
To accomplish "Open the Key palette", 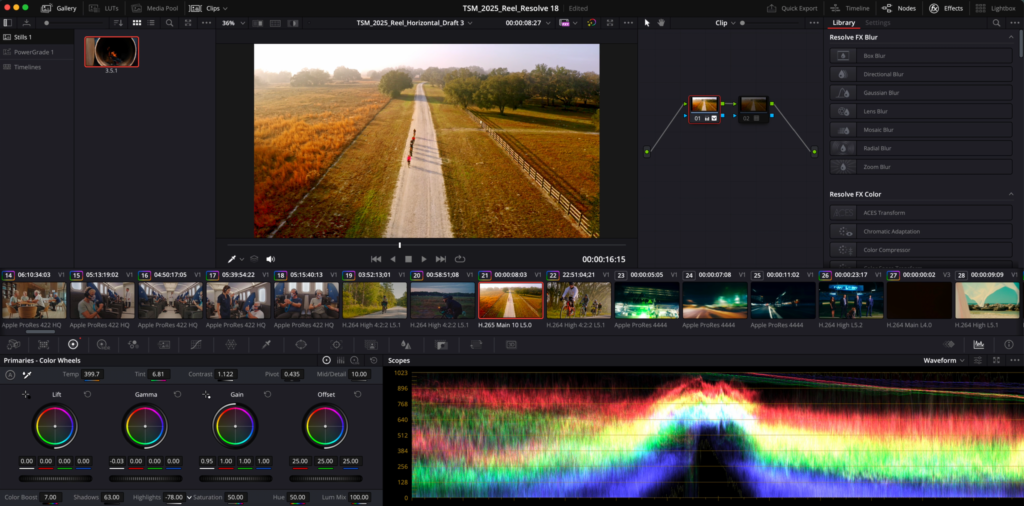I will (x=441, y=344).
